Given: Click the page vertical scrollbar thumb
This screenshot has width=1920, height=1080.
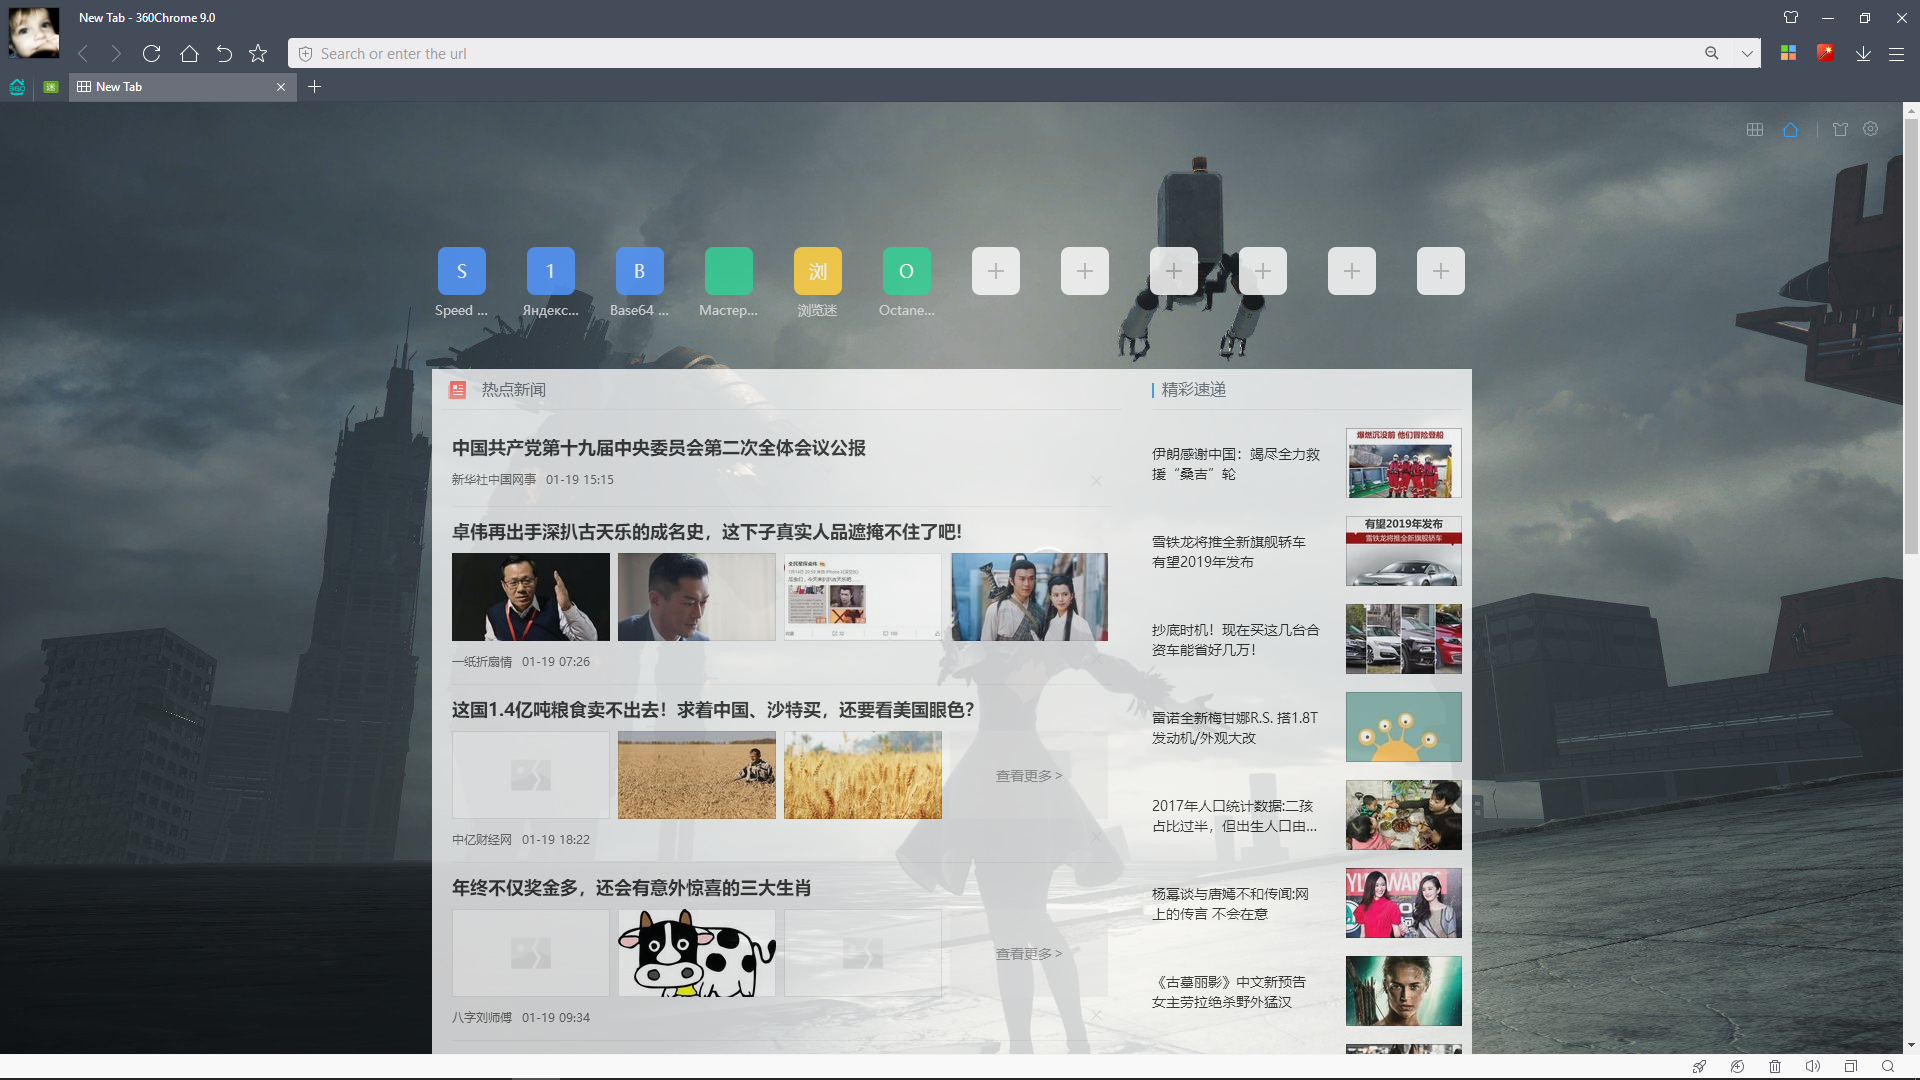Looking at the screenshot, I should tap(1911, 335).
